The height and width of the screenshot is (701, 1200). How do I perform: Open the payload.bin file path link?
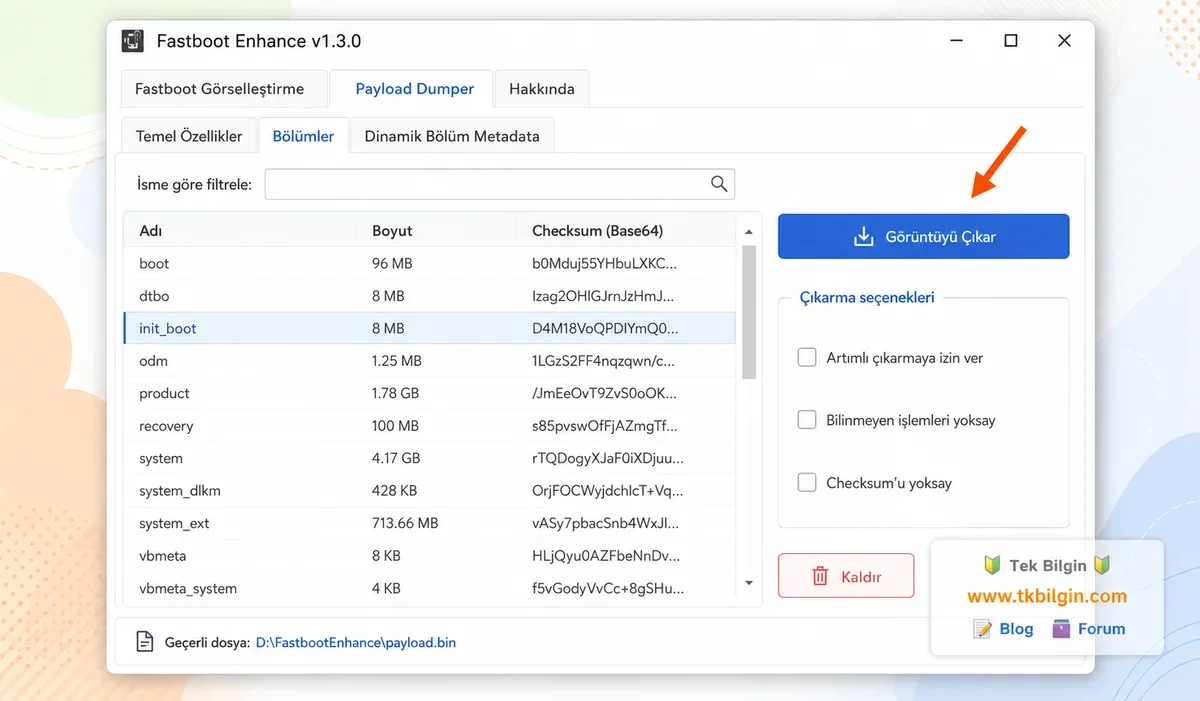(x=356, y=642)
